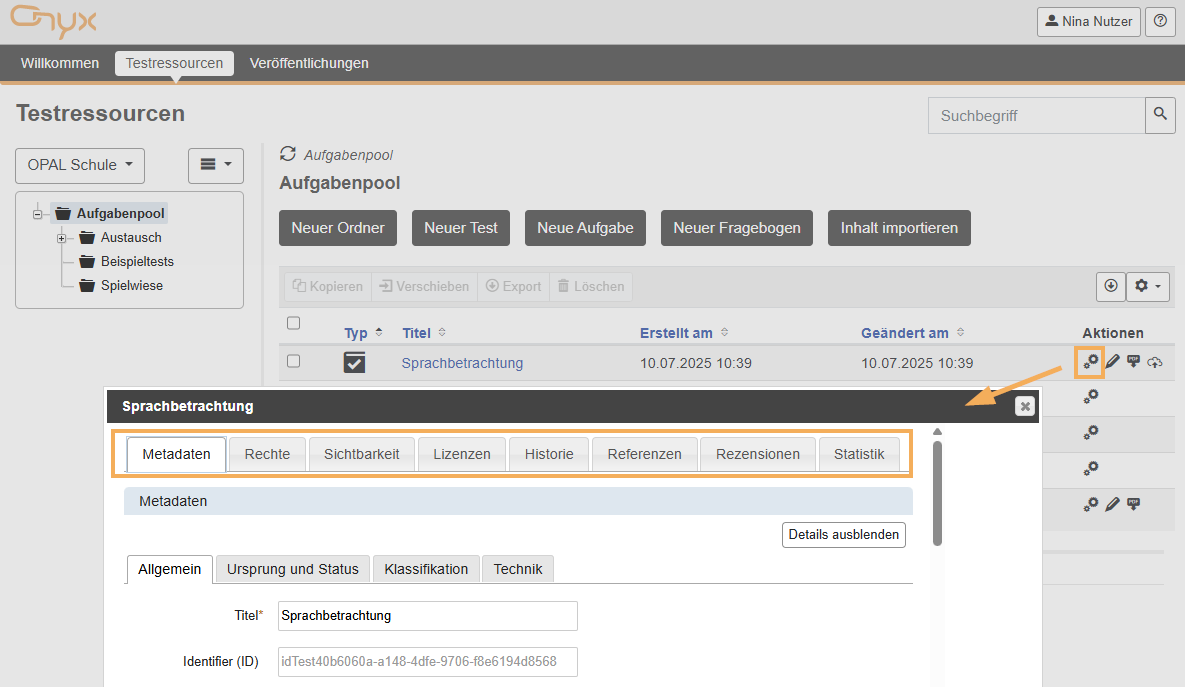Click the Neuer Test button
Screen dimensions: 1185x687
[460, 228]
